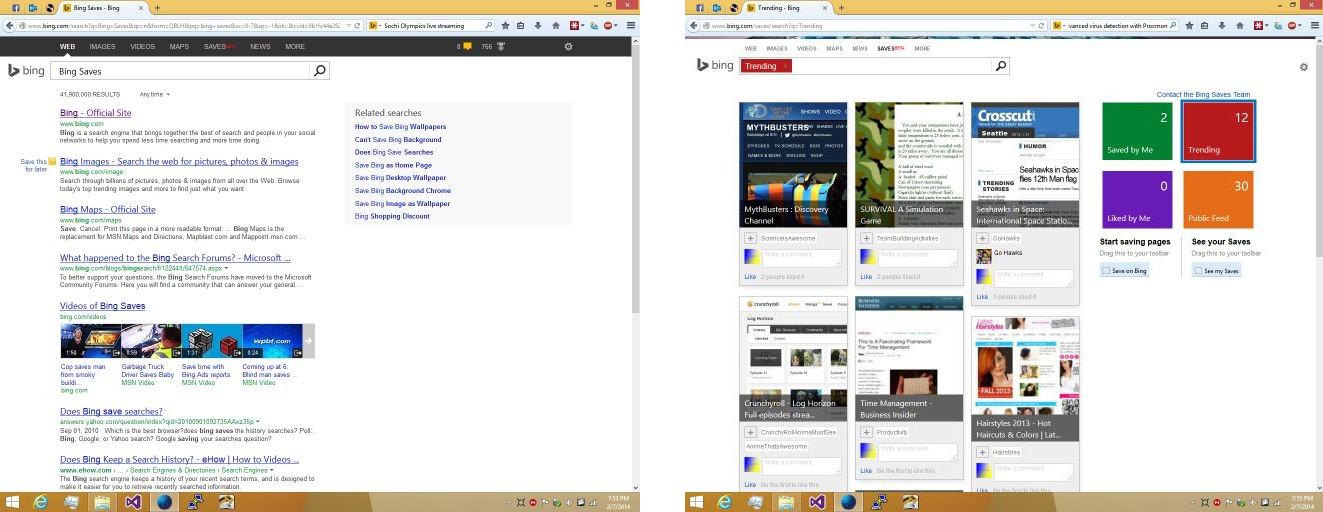Open the orange 'Public Feed' tile
Viewport: 1323px width, 512px height.
[1218, 199]
